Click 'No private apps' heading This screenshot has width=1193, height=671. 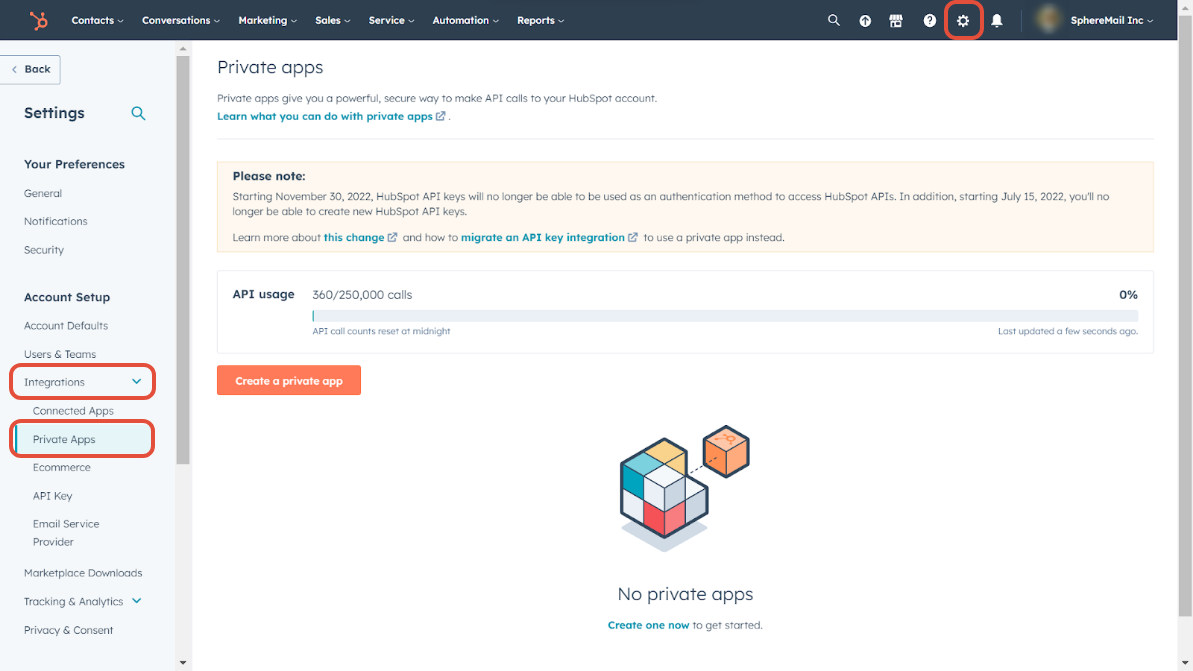tap(685, 594)
